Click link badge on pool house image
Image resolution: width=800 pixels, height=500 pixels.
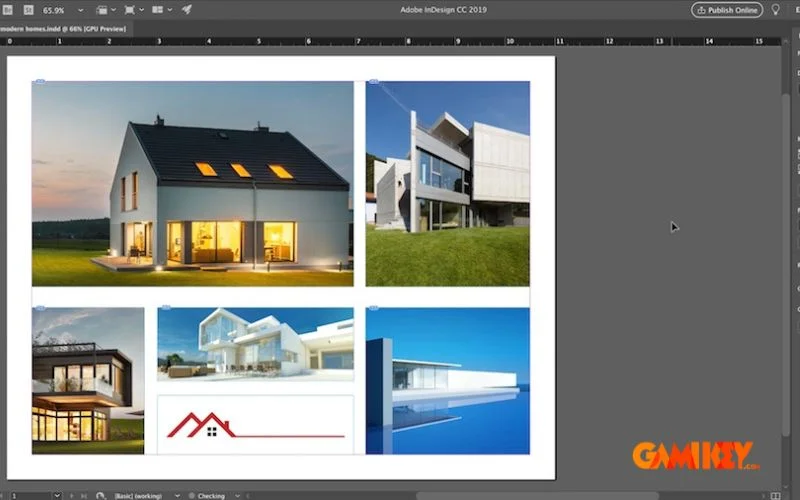[x=373, y=308]
